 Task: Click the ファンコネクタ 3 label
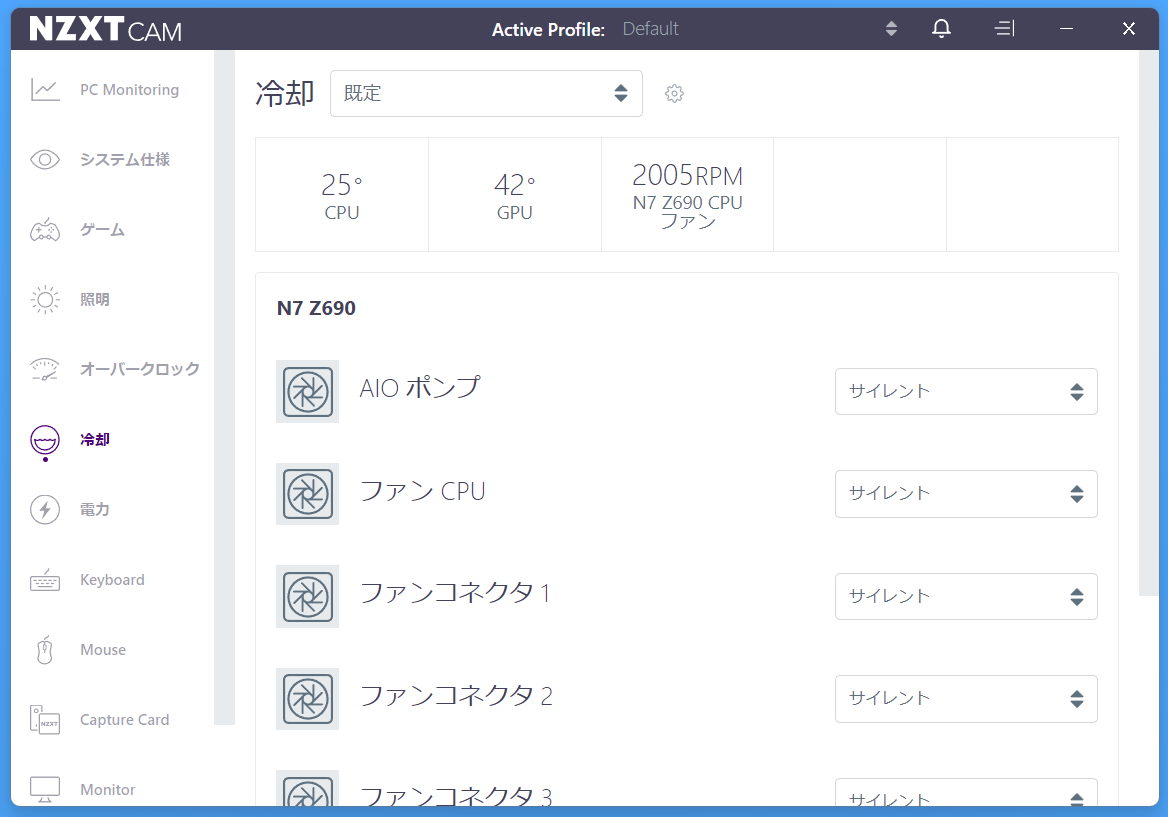click(456, 795)
